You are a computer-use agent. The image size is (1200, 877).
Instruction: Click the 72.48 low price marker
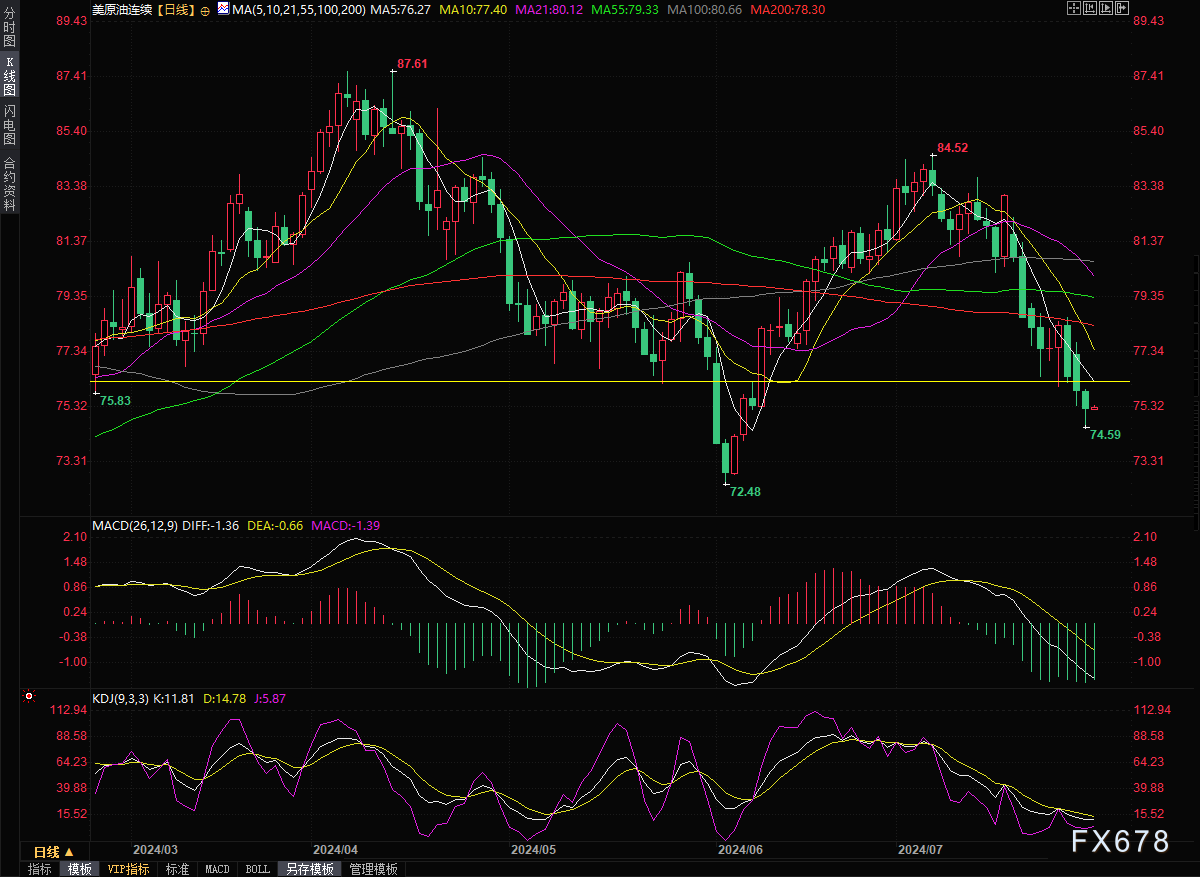(745, 491)
